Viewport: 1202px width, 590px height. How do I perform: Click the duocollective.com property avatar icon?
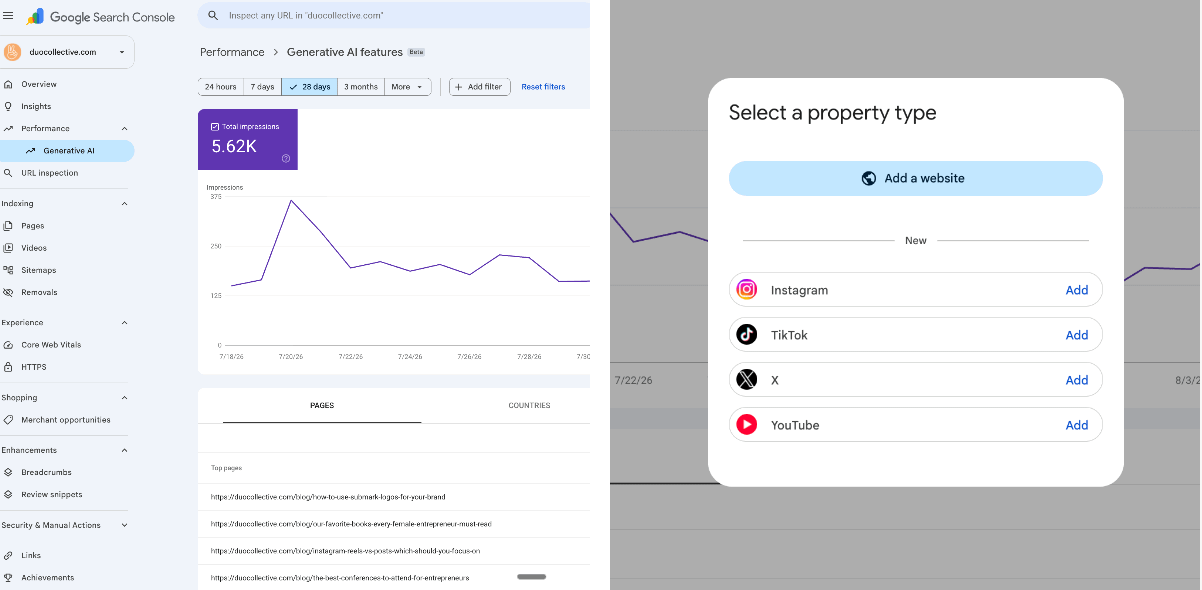[x=12, y=52]
